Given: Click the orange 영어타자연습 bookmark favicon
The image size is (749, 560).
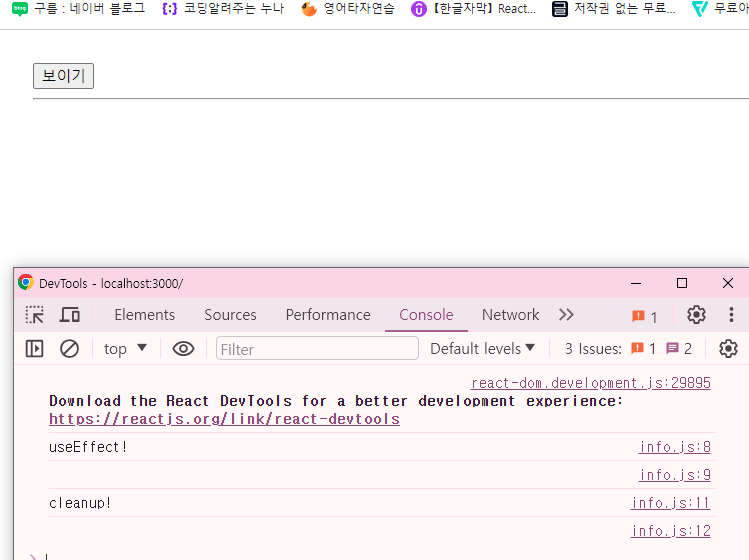Looking at the screenshot, I should point(309,9).
